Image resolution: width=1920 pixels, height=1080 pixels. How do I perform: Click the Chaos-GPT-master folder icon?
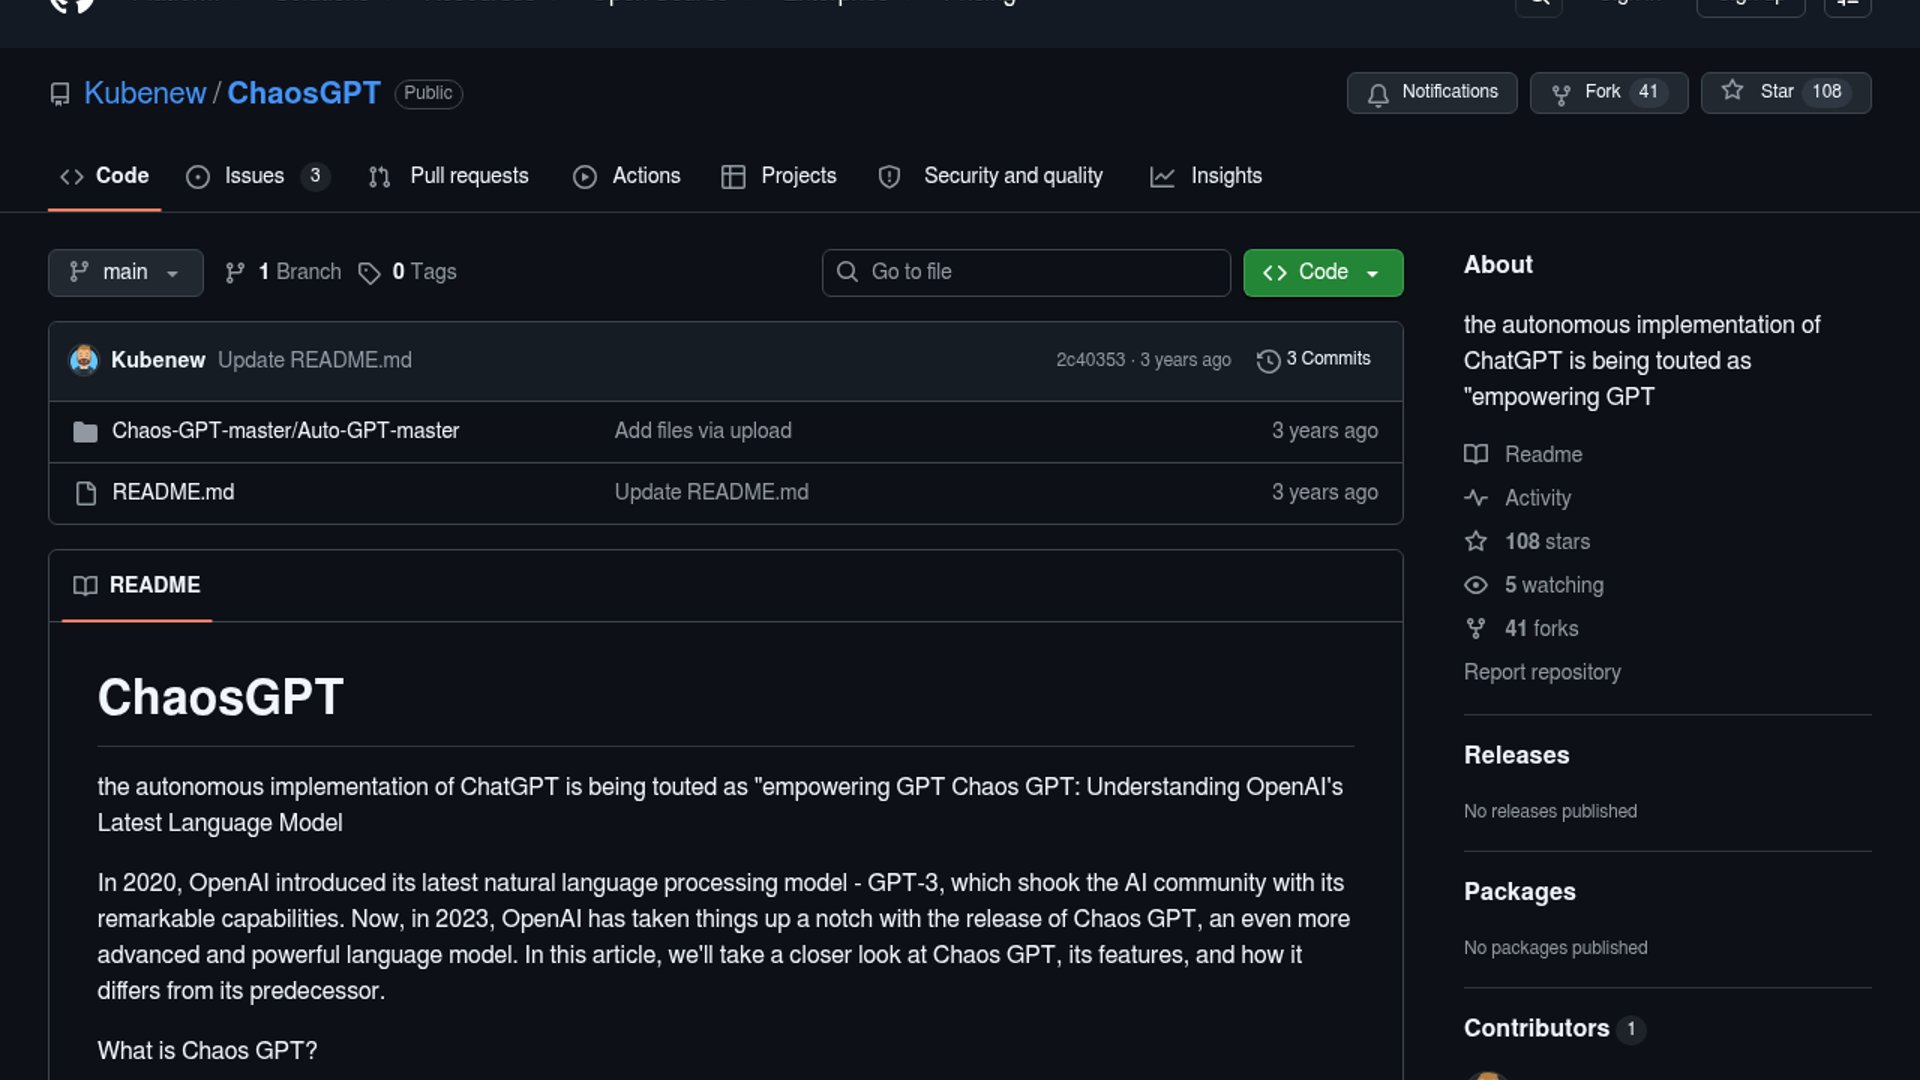click(x=85, y=432)
